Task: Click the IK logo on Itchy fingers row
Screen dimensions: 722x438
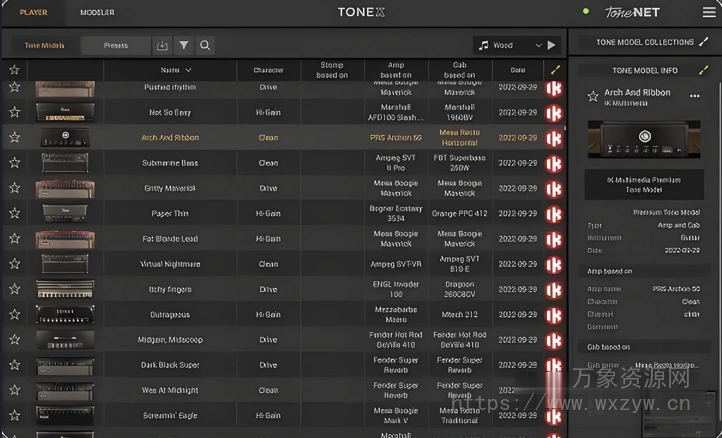Action: point(554,290)
